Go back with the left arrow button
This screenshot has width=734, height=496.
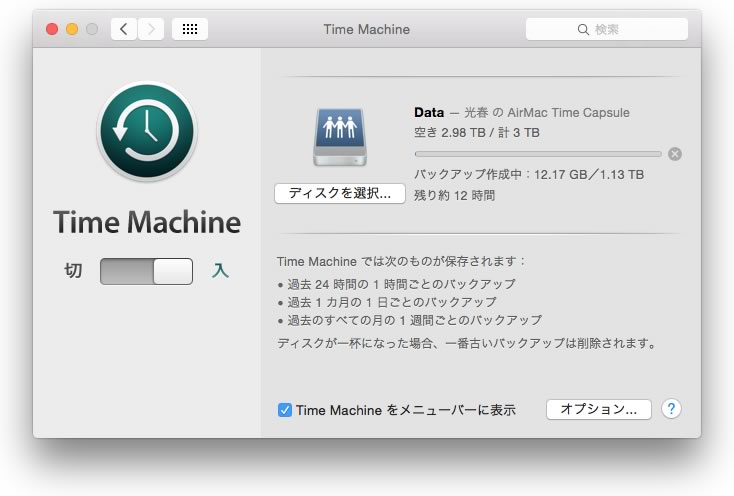(124, 29)
